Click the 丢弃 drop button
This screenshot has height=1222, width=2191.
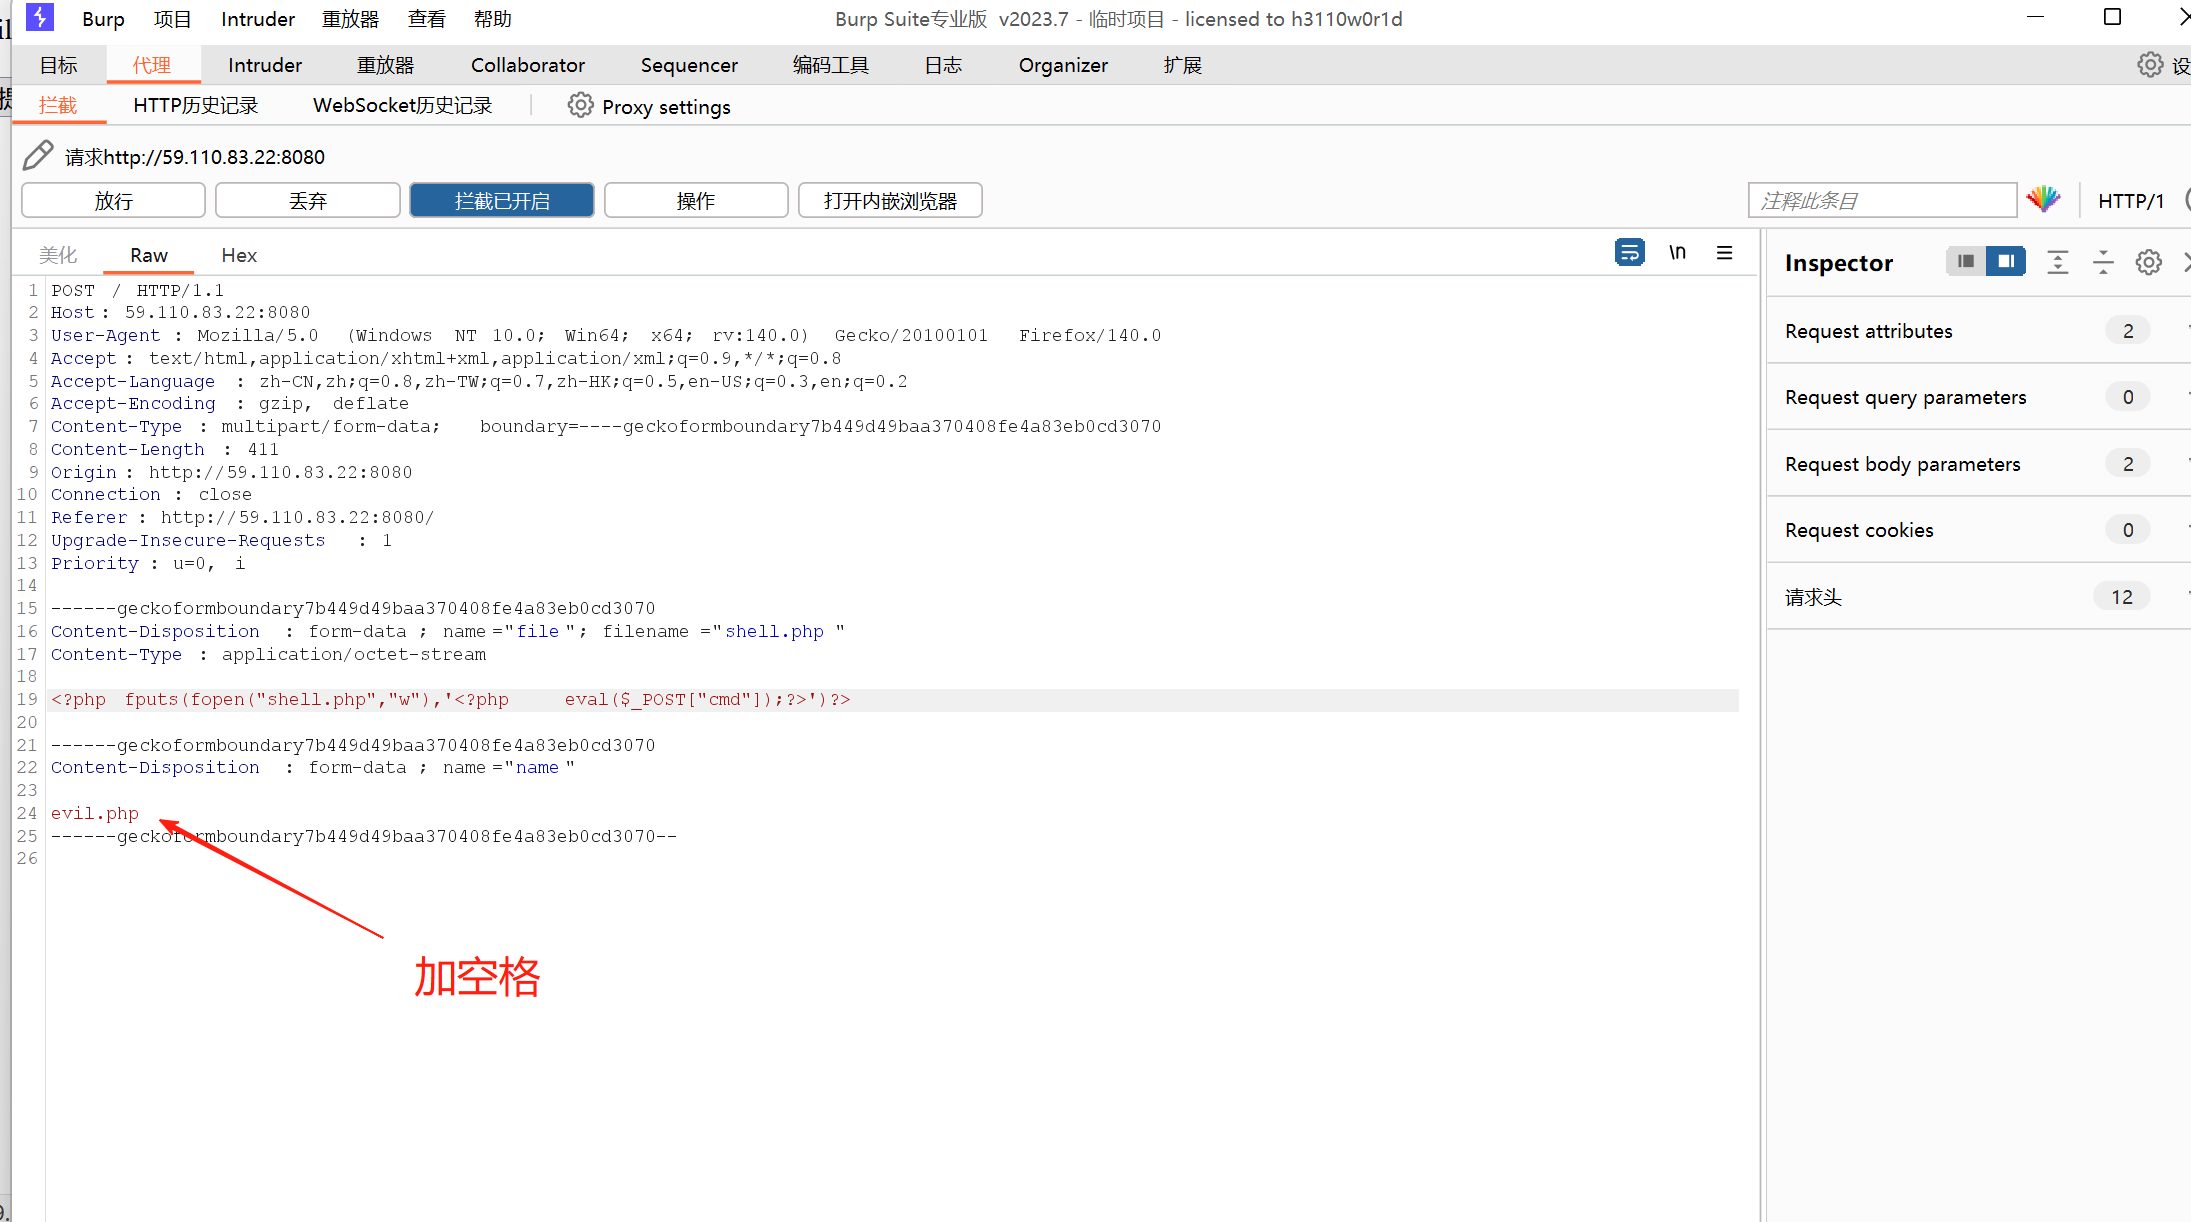click(308, 200)
